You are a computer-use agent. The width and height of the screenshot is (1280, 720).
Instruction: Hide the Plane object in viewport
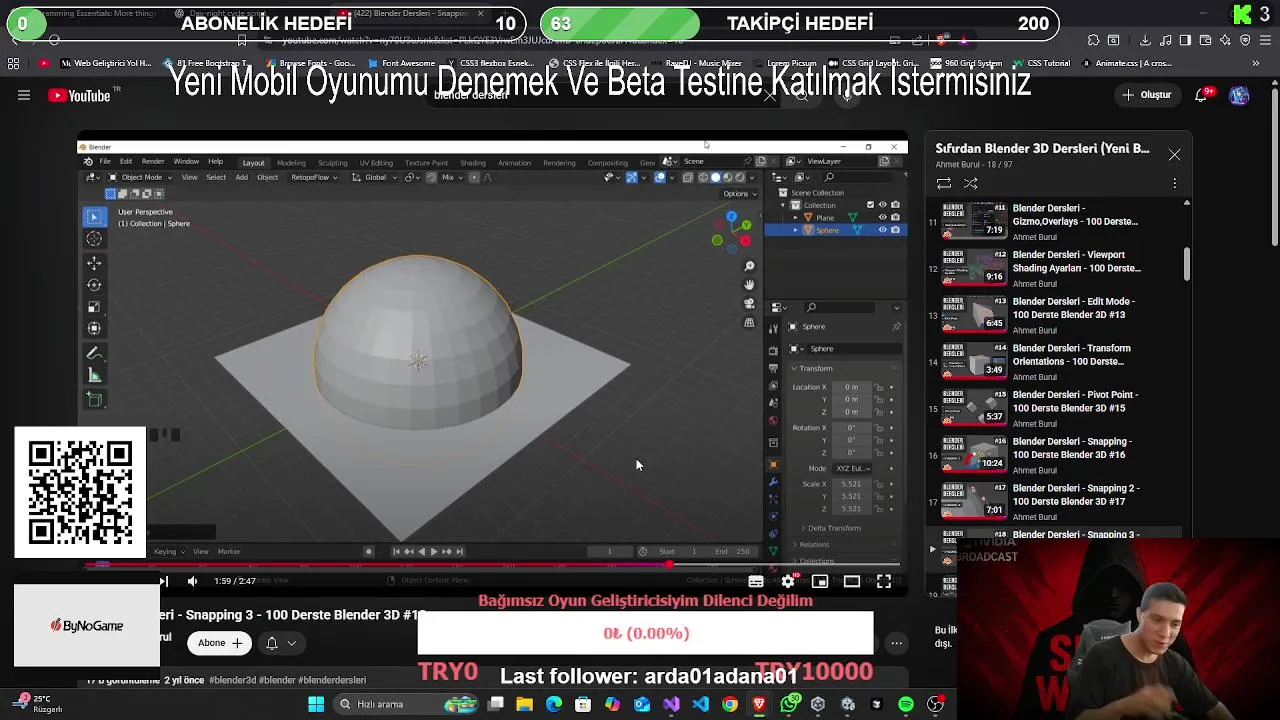882,217
